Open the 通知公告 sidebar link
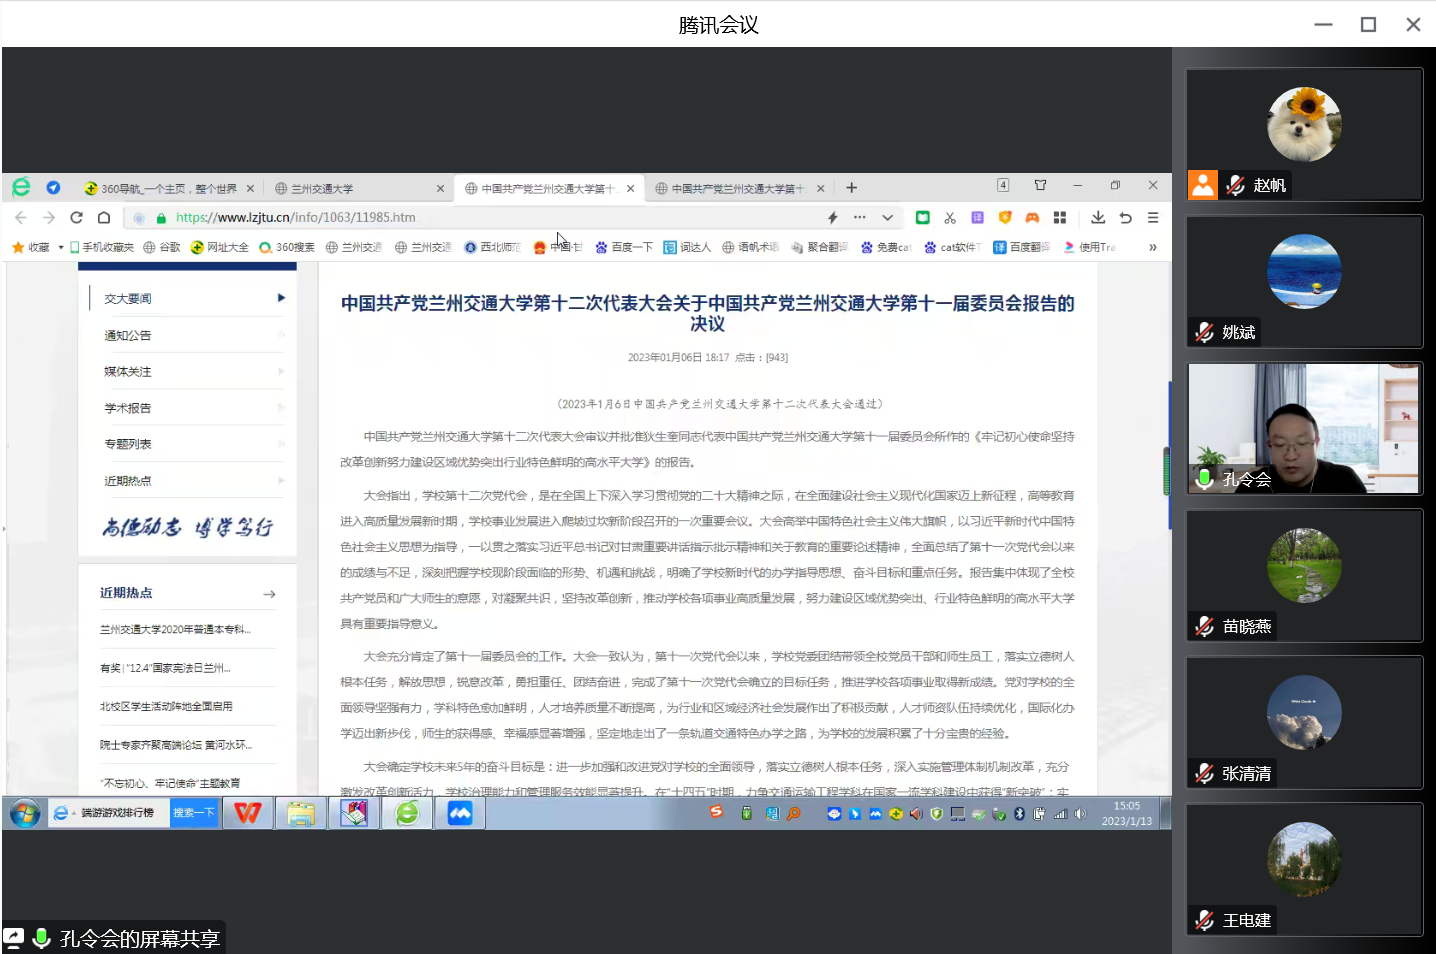The height and width of the screenshot is (954, 1436). (128, 335)
